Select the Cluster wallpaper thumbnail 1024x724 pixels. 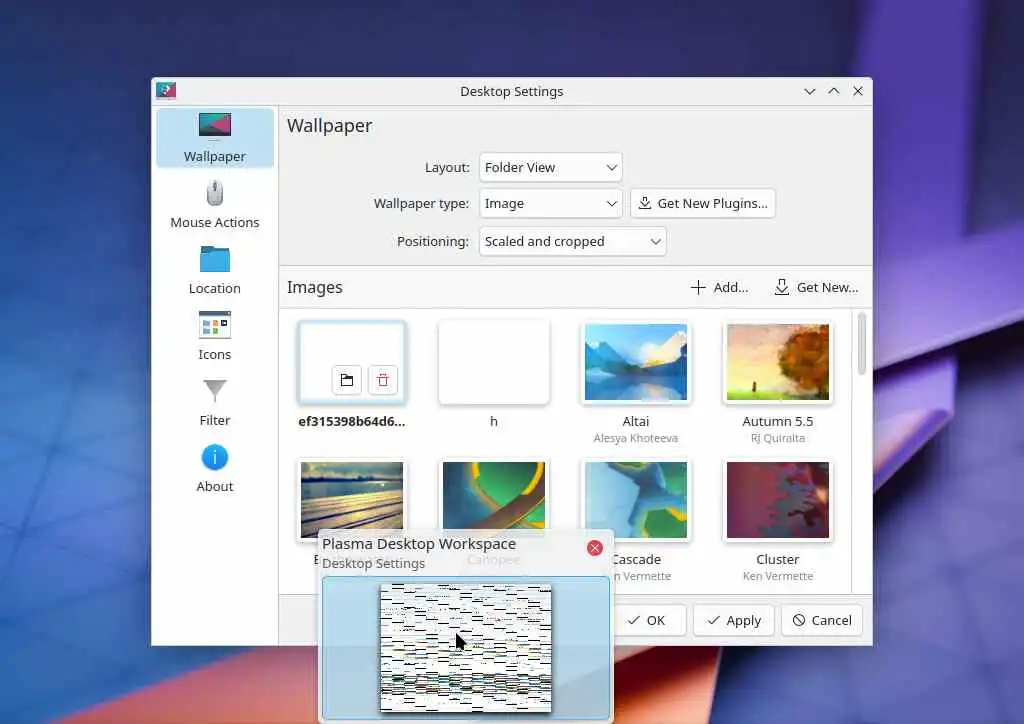coord(778,500)
